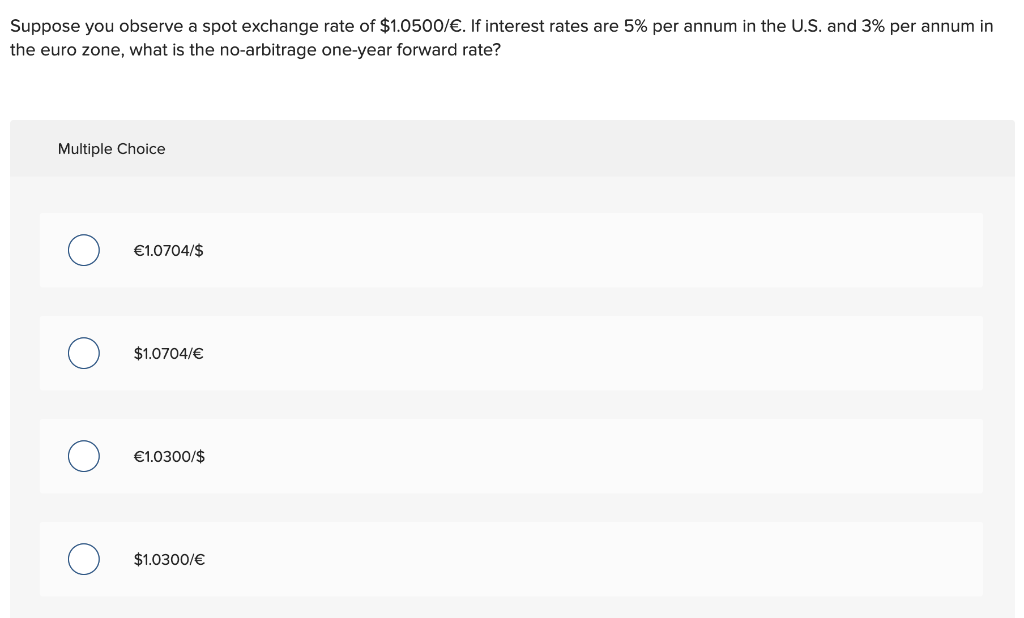Choose the third answer option row
This screenshot has width=1024, height=618.
point(511,456)
